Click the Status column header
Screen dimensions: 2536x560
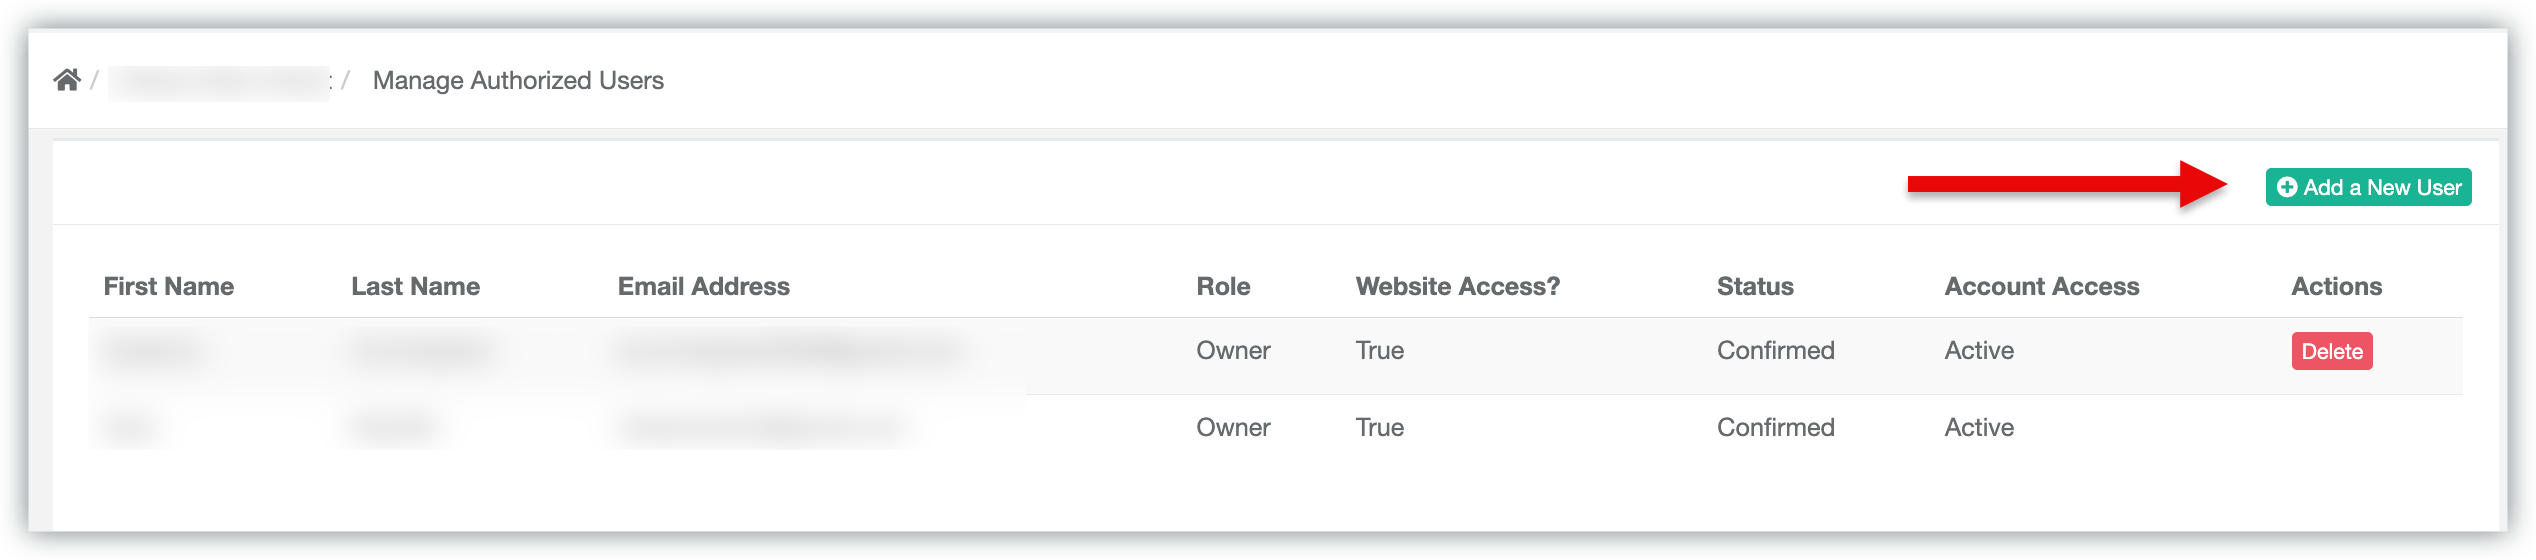pos(1755,286)
